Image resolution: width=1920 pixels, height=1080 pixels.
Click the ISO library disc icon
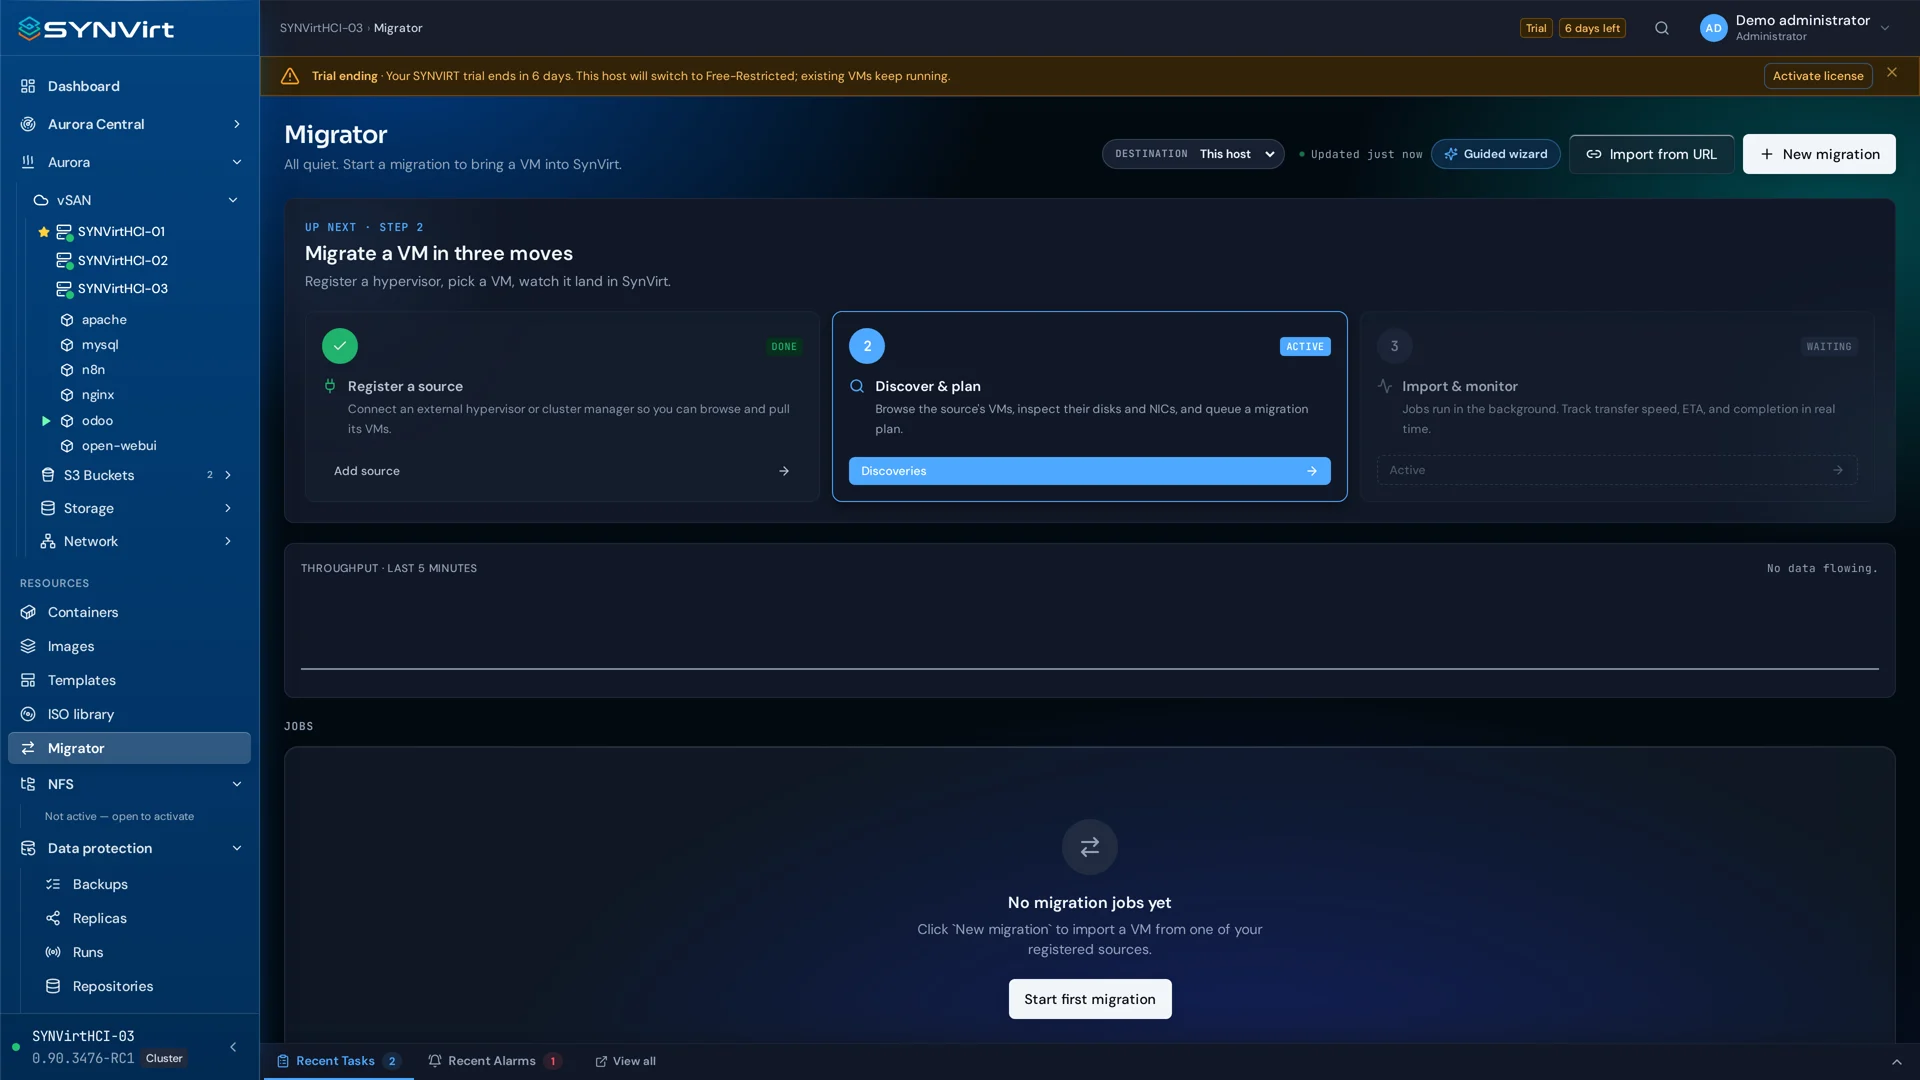coord(28,714)
